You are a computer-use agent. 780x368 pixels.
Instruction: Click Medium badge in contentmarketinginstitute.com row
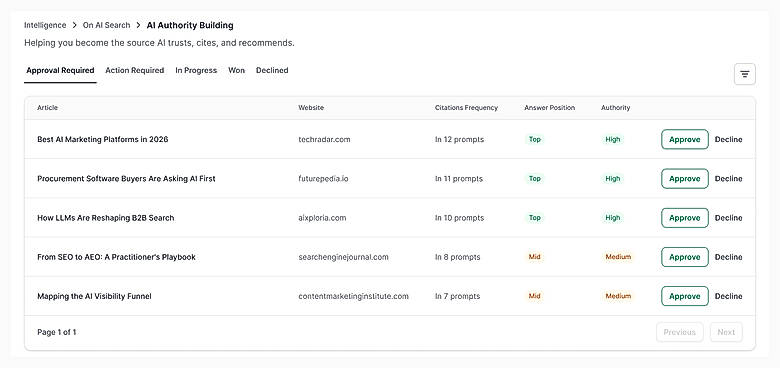coord(618,296)
